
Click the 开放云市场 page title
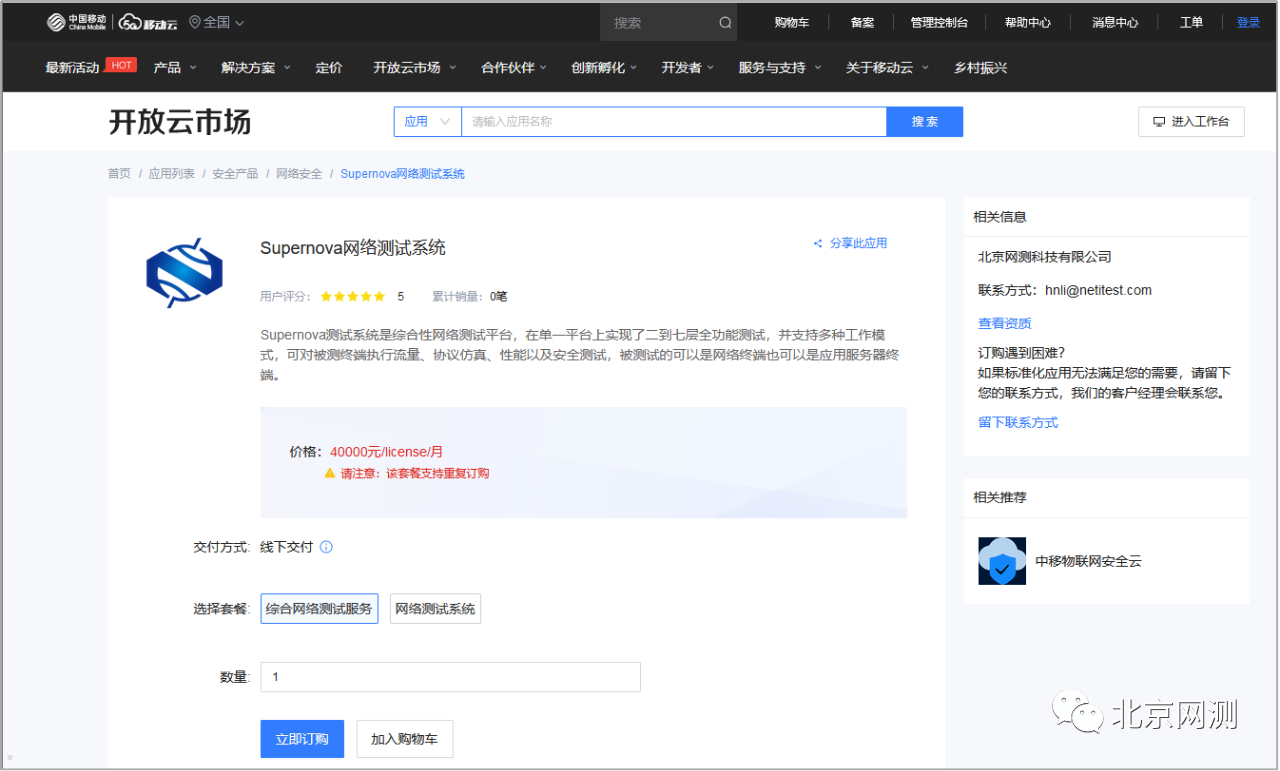(180, 122)
